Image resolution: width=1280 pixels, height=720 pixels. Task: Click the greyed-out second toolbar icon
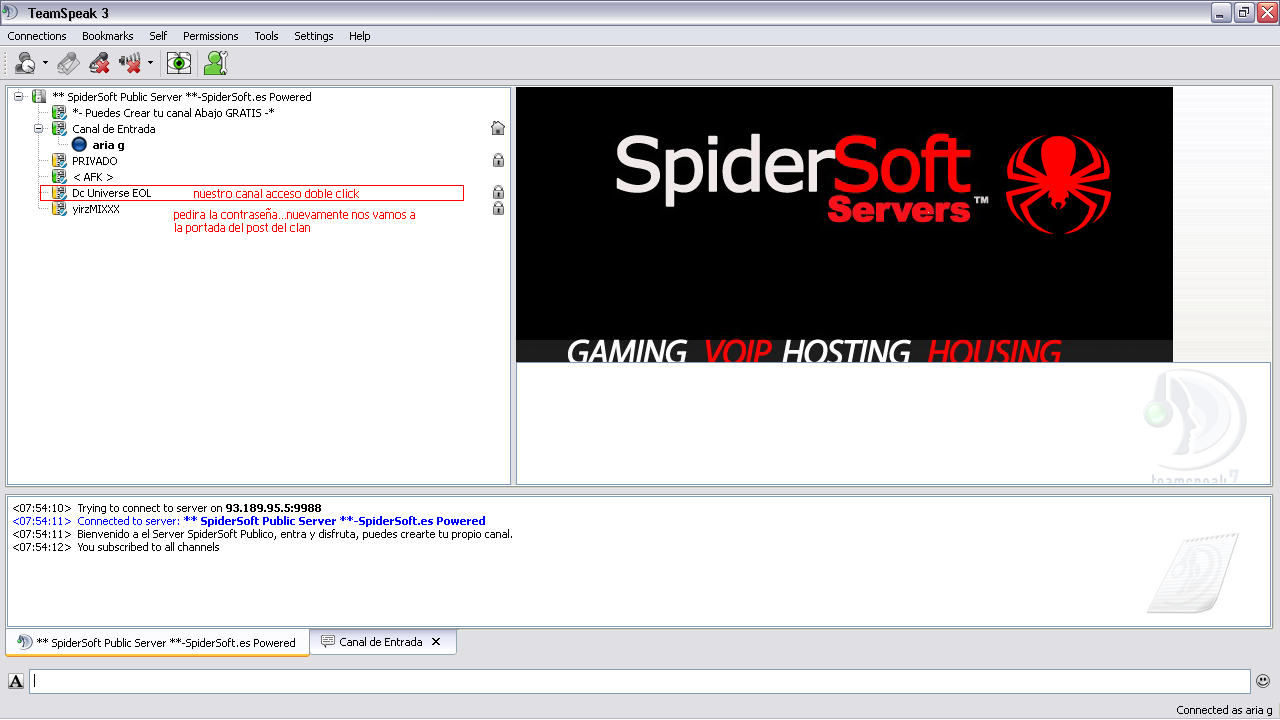click(x=68, y=63)
